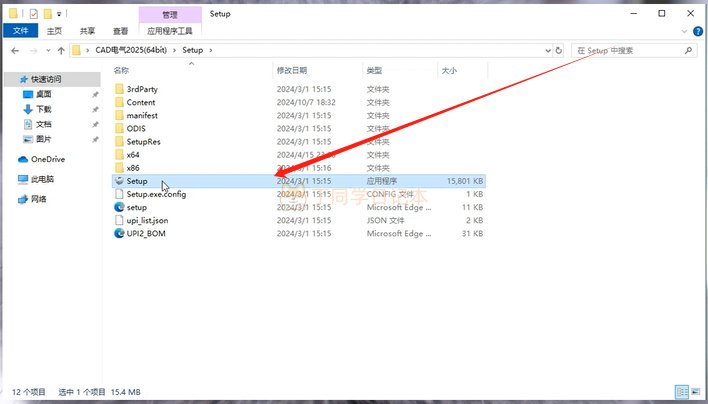708x404 pixels.
Task: Sort by the 修改日期 column header
Action: pos(292,70)
